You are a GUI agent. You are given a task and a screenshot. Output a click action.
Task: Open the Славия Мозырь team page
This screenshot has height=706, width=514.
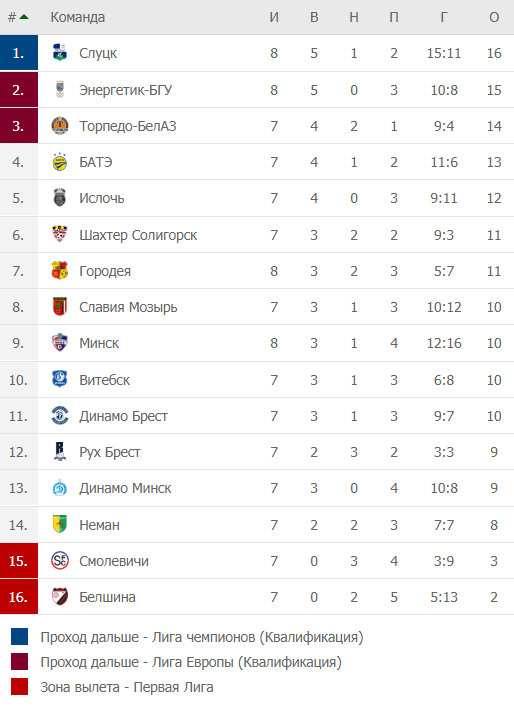coord(128,307)
